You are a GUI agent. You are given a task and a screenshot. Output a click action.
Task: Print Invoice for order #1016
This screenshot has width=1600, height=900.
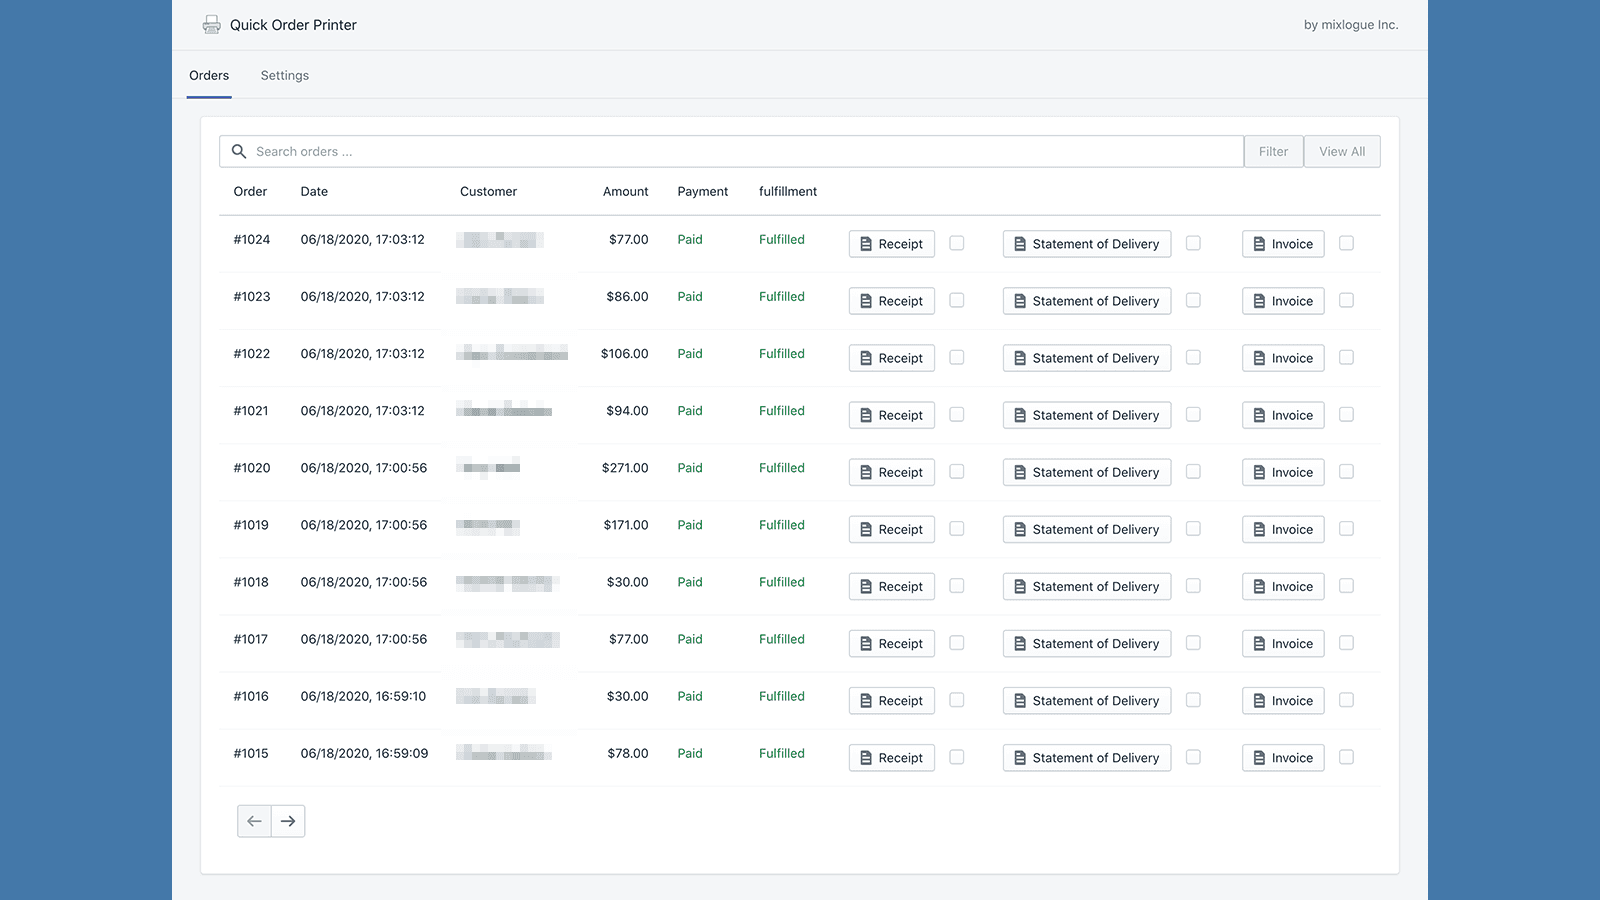click(1283, 701)
